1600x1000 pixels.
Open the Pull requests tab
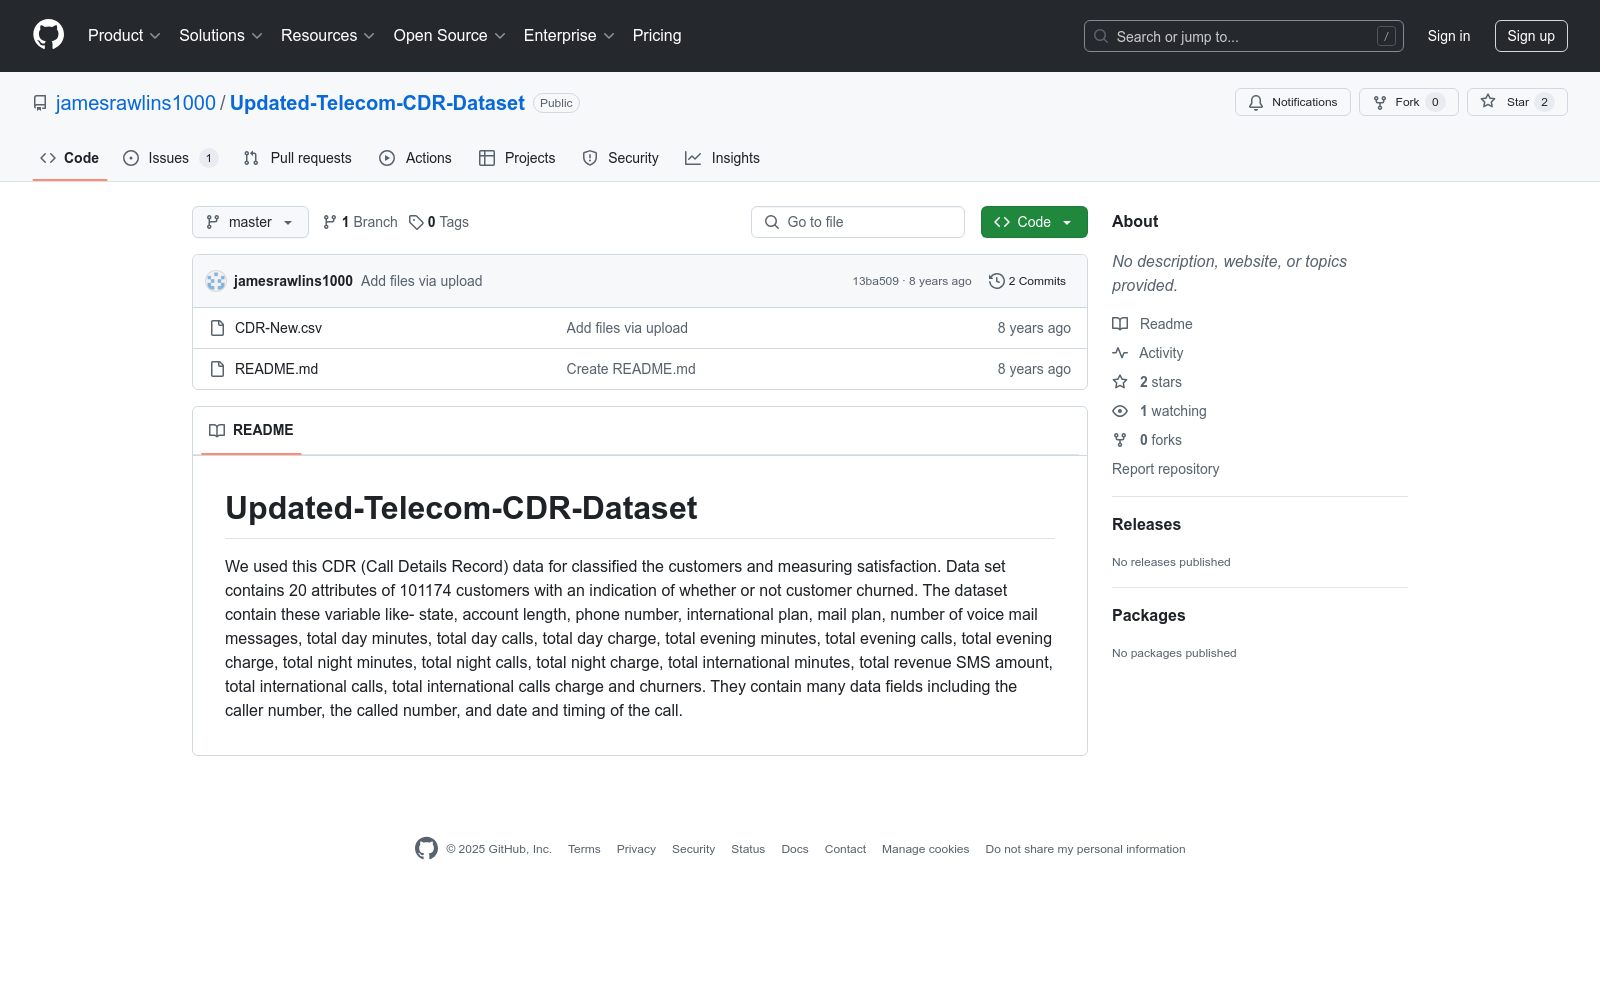pyautogui.click(x=298, y=158)
